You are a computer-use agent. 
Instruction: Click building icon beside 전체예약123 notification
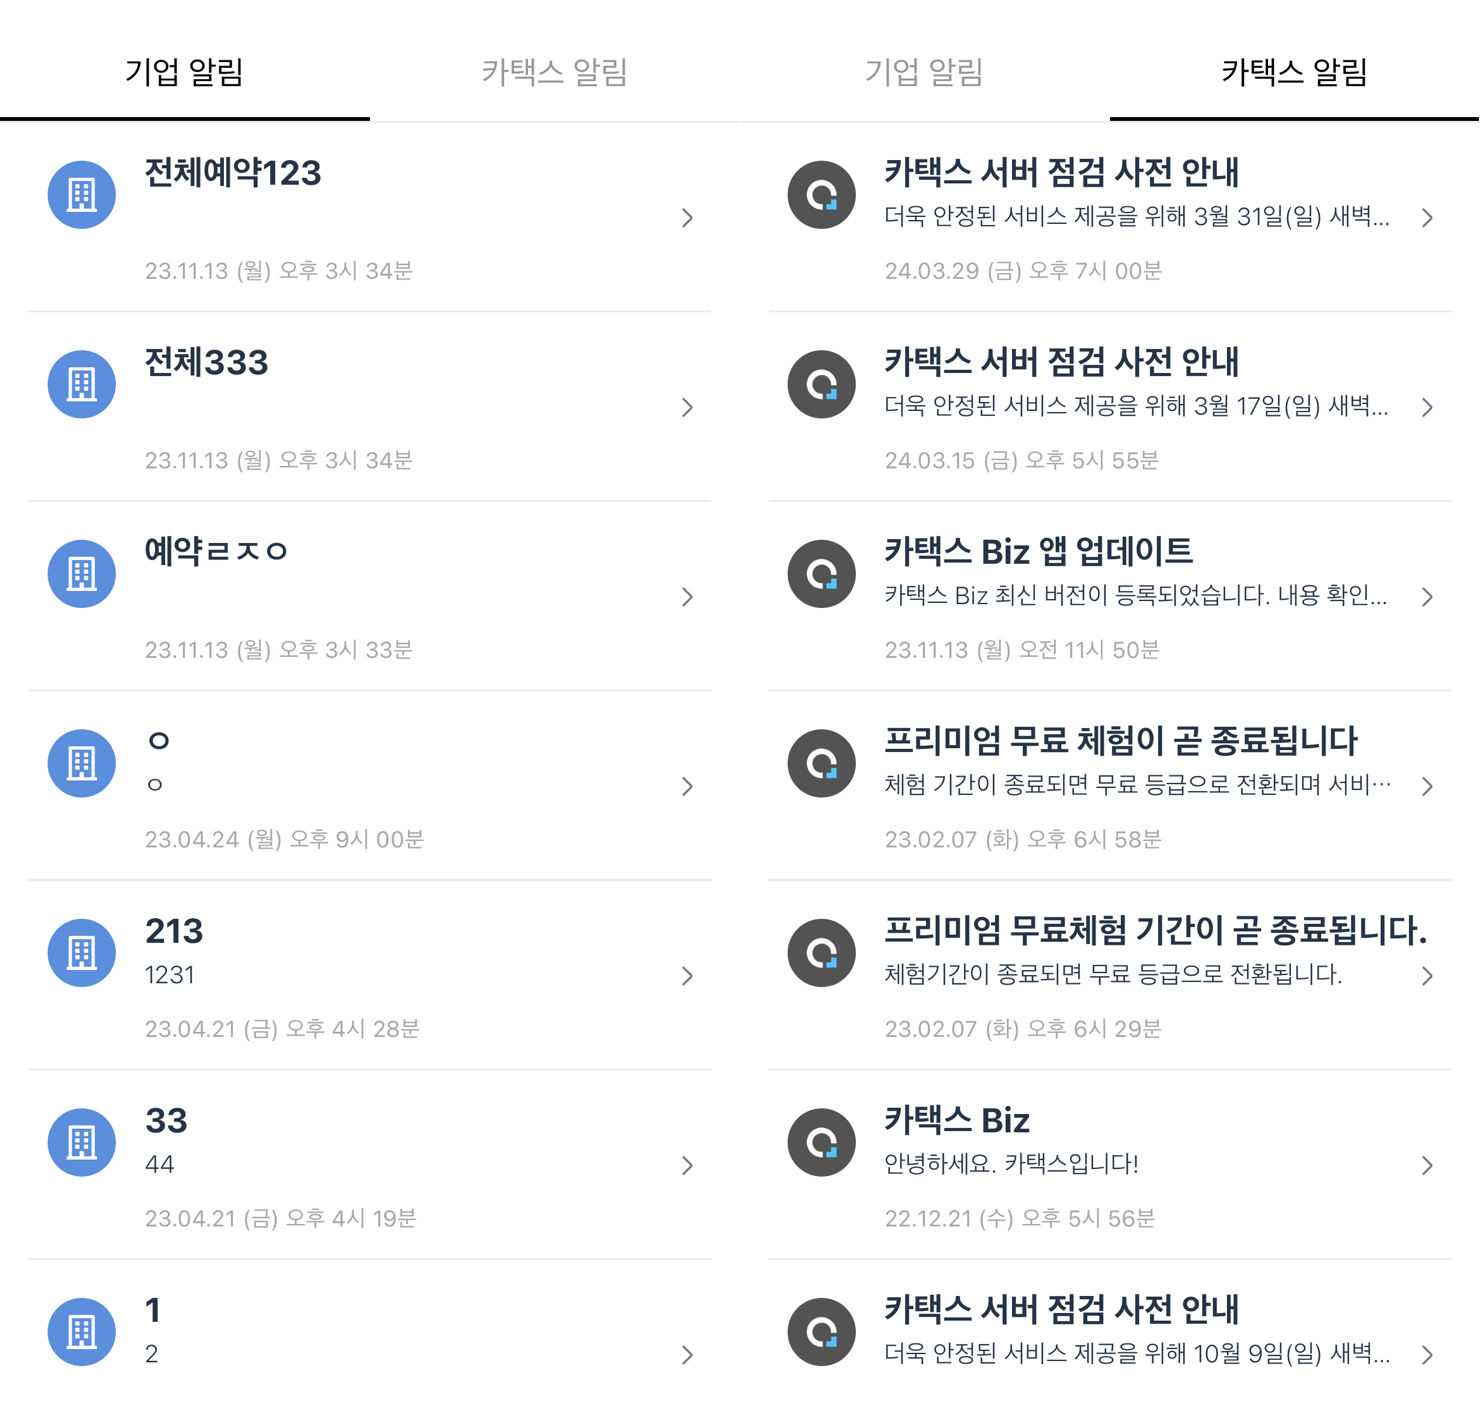click(82, 195)
